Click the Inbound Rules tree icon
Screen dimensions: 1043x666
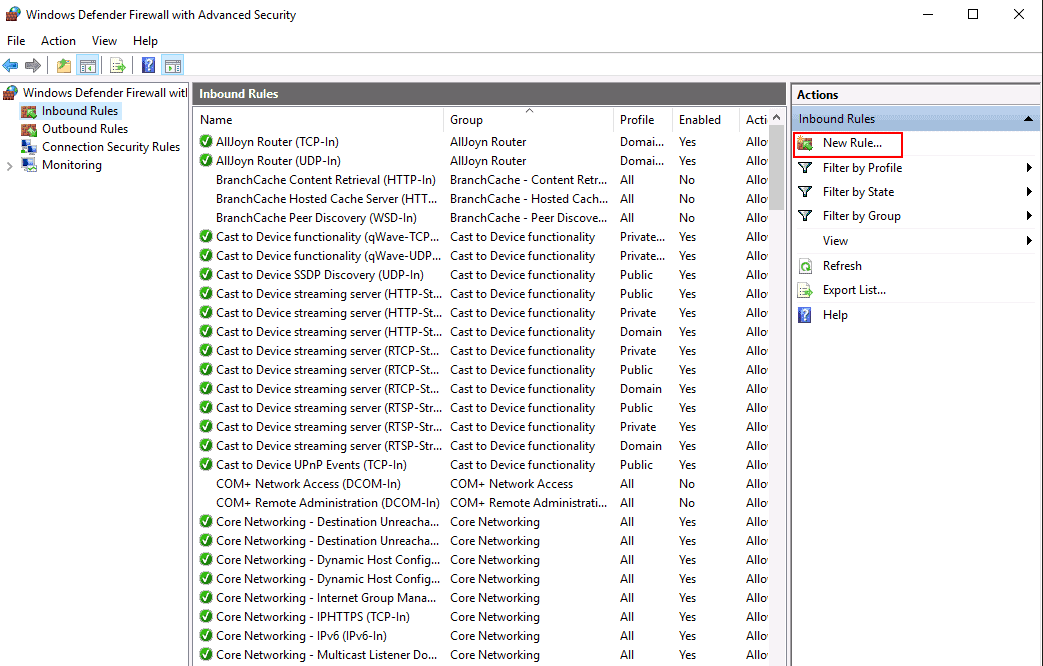[29, 111]
